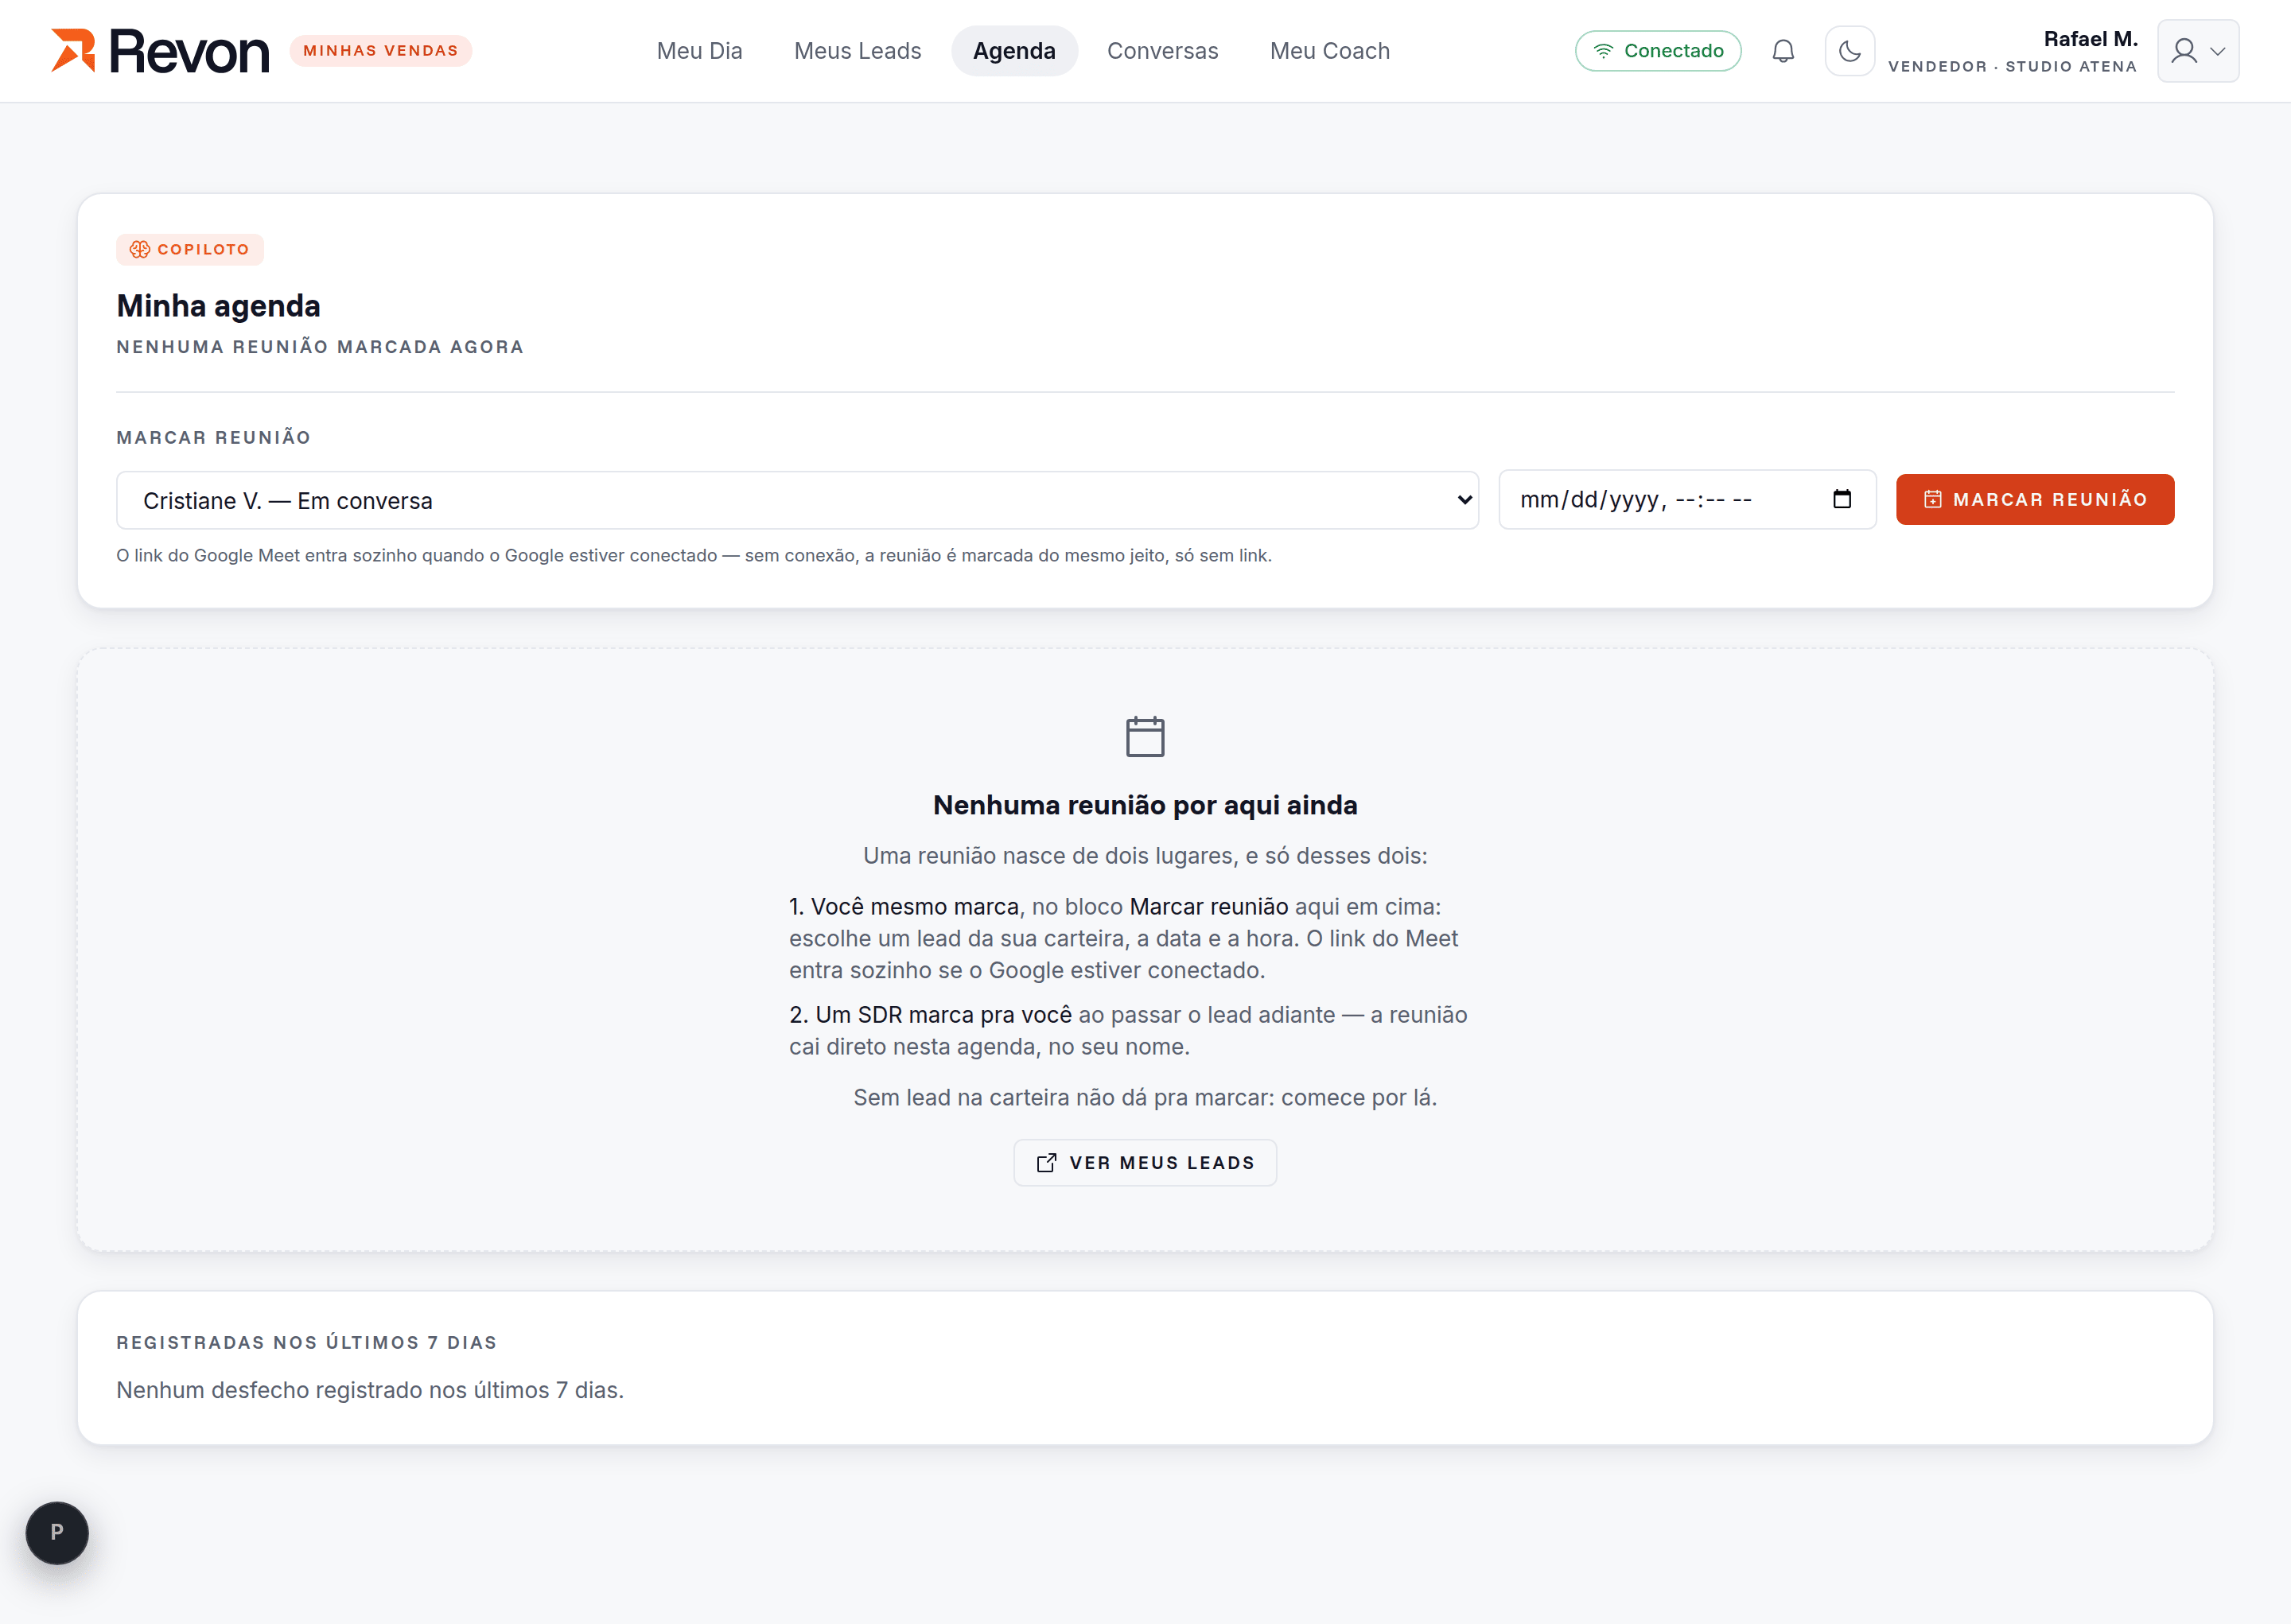Click the Copiloto brain badge
Screen dimensions: 2291x1624
pyautogui.click(x=190, y=249)
